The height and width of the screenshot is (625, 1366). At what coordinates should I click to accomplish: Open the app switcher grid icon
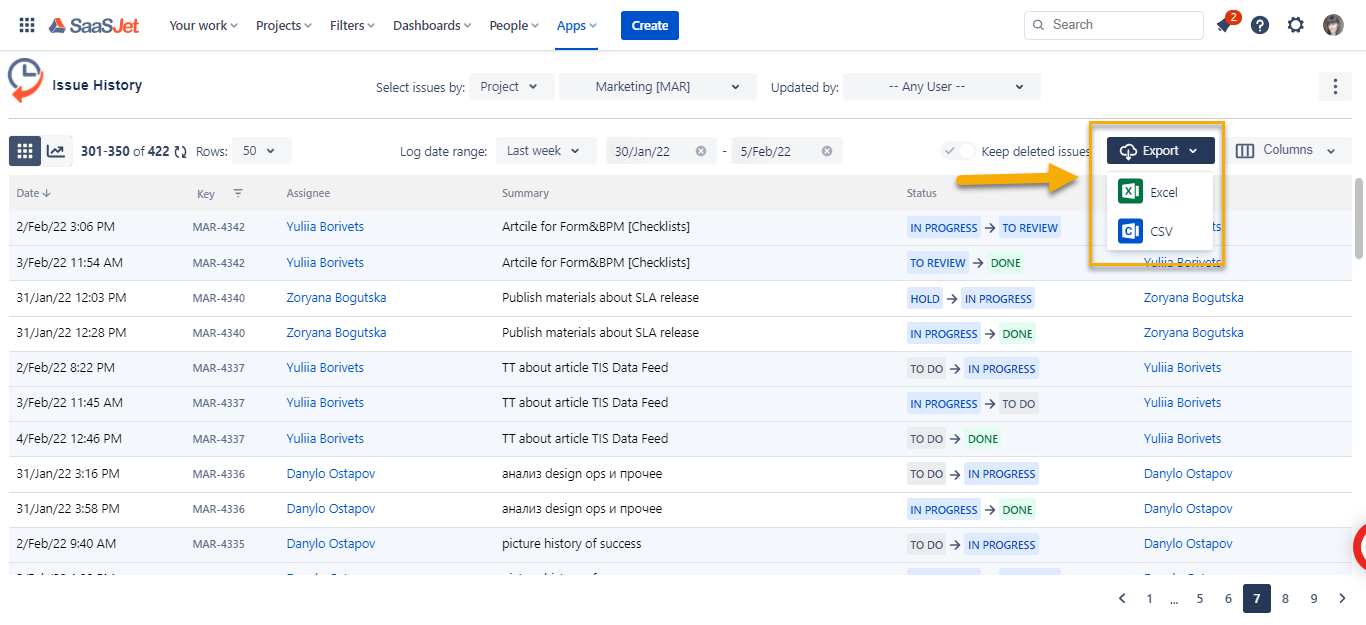click(x=27, y=25)
